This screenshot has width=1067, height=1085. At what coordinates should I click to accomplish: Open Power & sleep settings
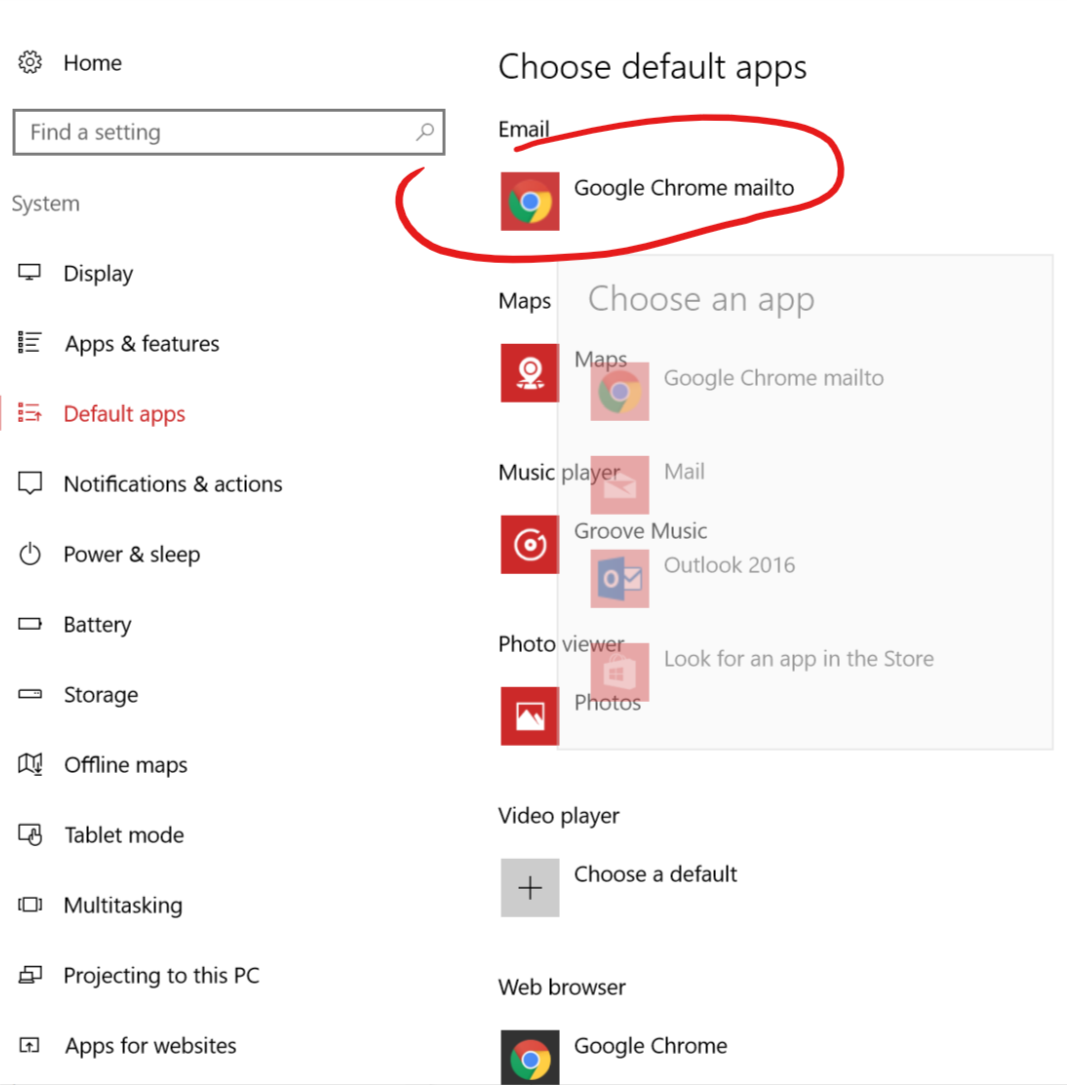pyautogui.click(x=131, y=554)
